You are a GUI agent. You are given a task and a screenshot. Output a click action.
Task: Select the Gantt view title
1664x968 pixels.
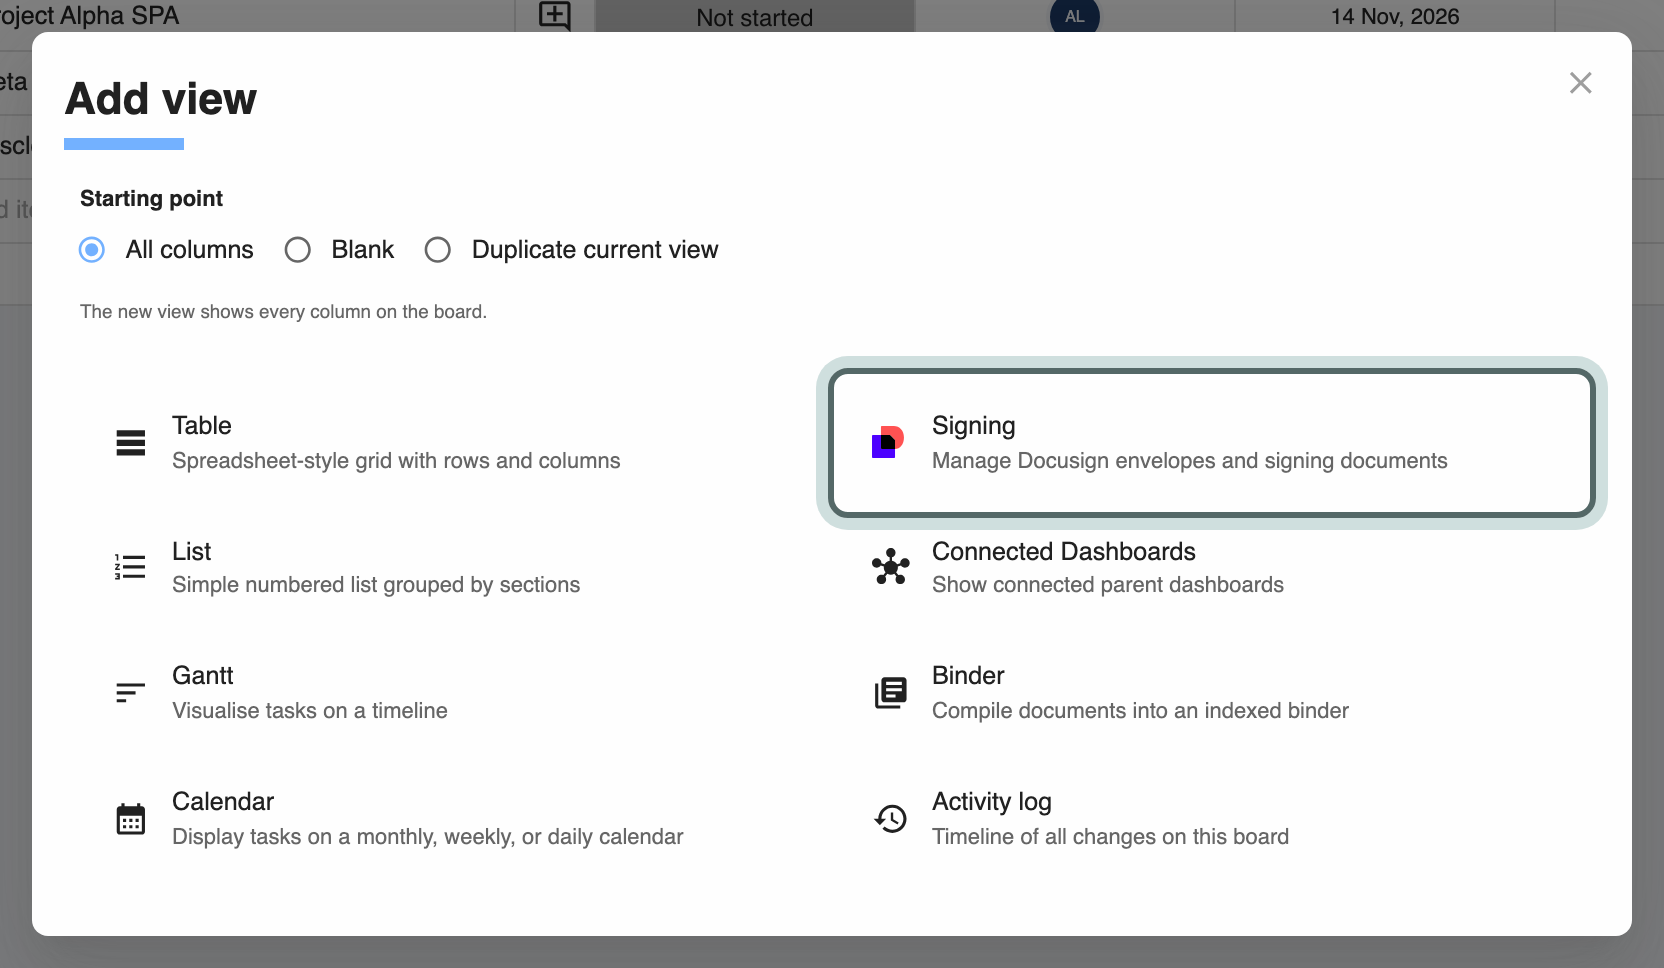coord(203,676)
